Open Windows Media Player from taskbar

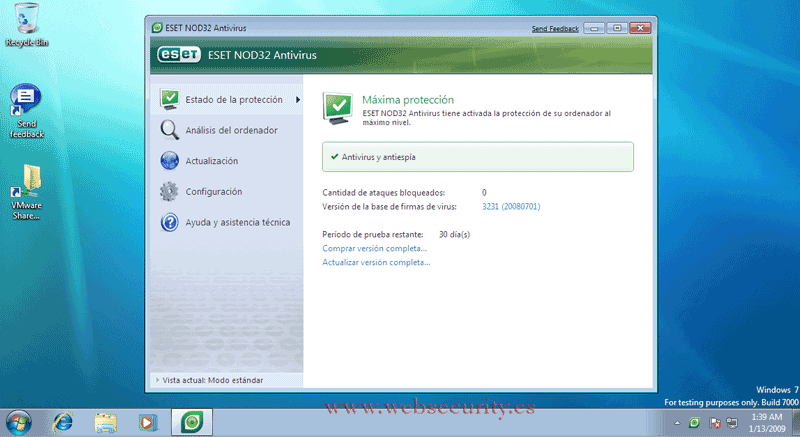coord(148,423)
